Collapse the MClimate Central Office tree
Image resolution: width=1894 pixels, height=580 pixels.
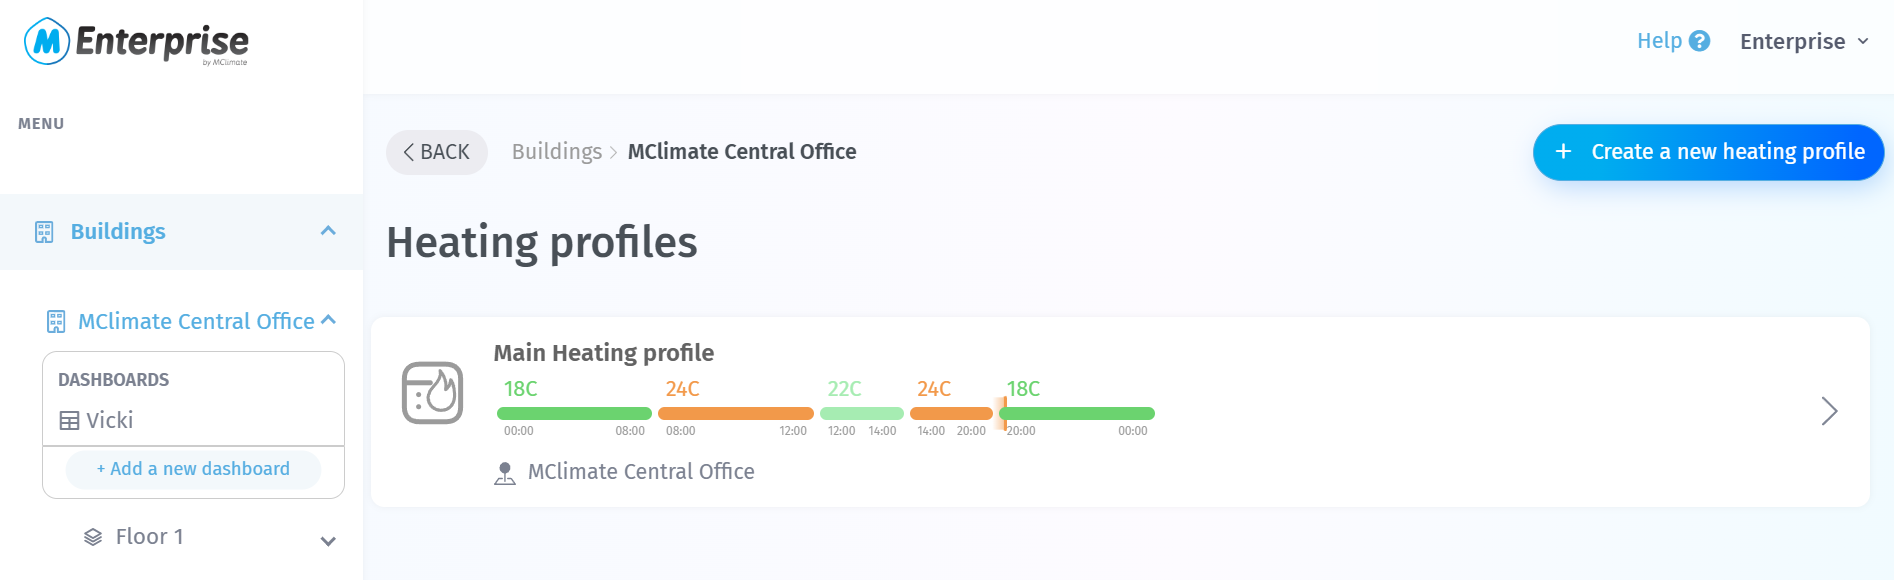329,320
